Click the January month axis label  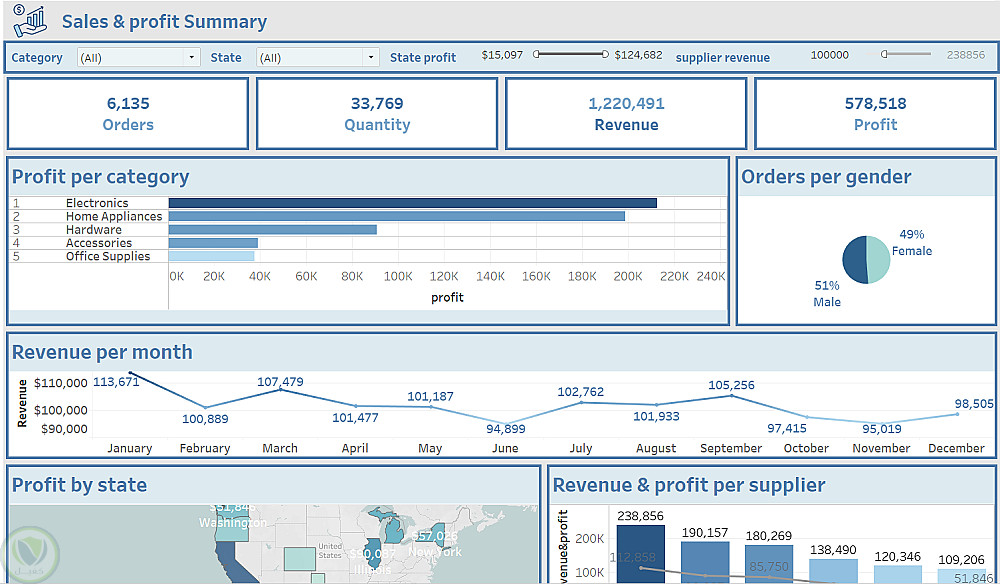[129, 448]
